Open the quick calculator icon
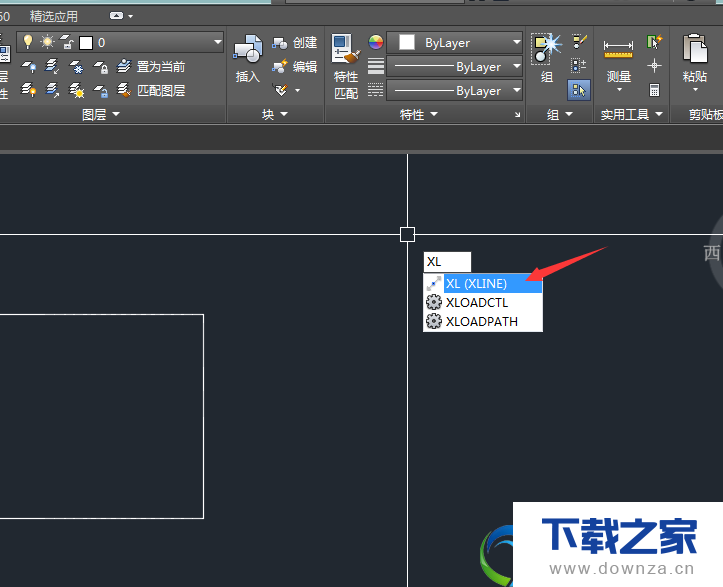 [x=654, y=90]
